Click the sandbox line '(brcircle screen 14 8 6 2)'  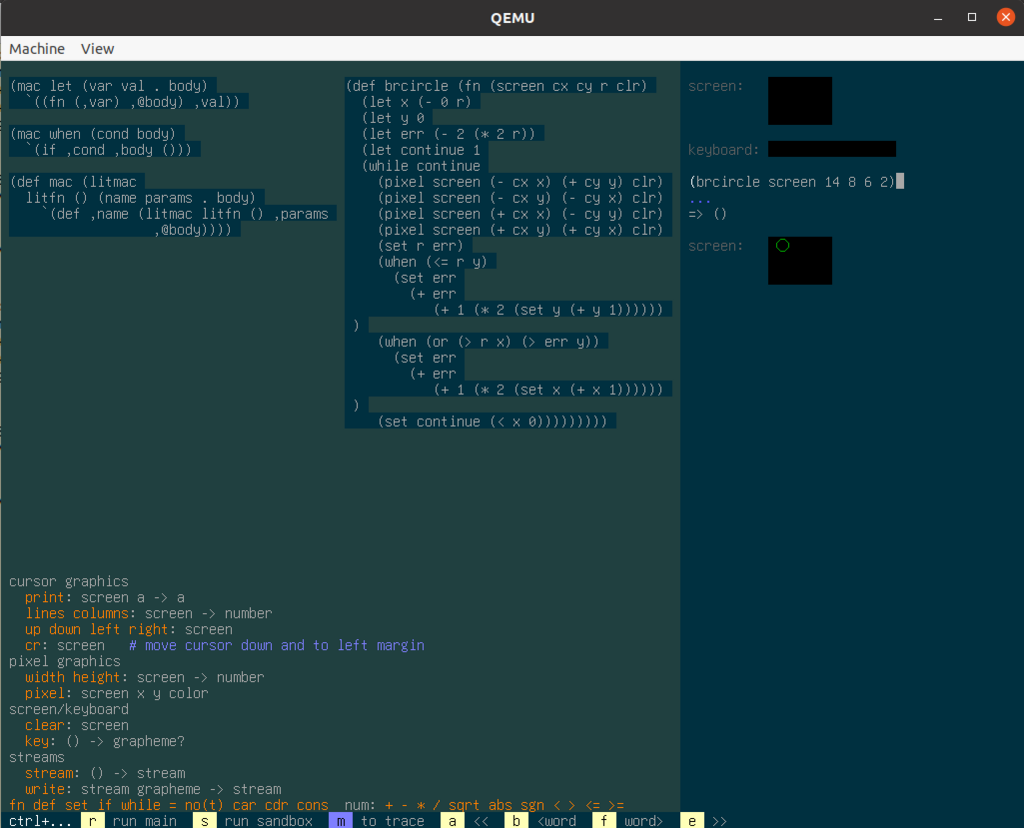coord(792,182)
